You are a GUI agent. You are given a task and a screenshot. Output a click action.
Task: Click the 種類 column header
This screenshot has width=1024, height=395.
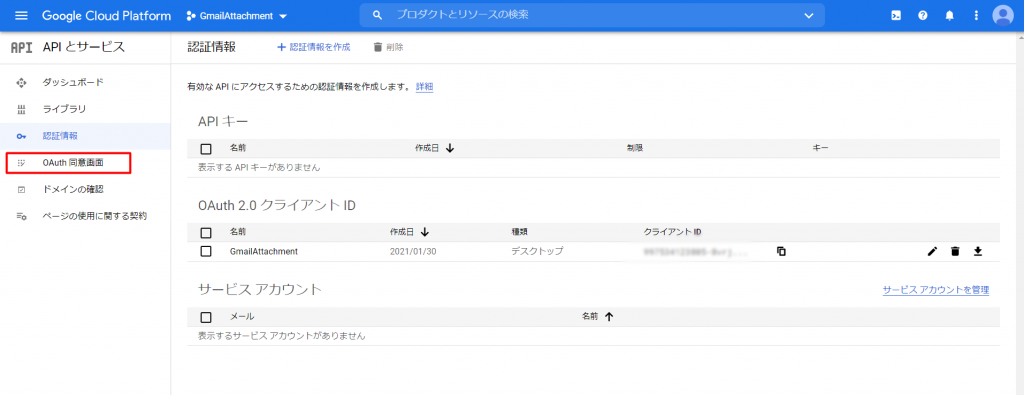(519, 232)
